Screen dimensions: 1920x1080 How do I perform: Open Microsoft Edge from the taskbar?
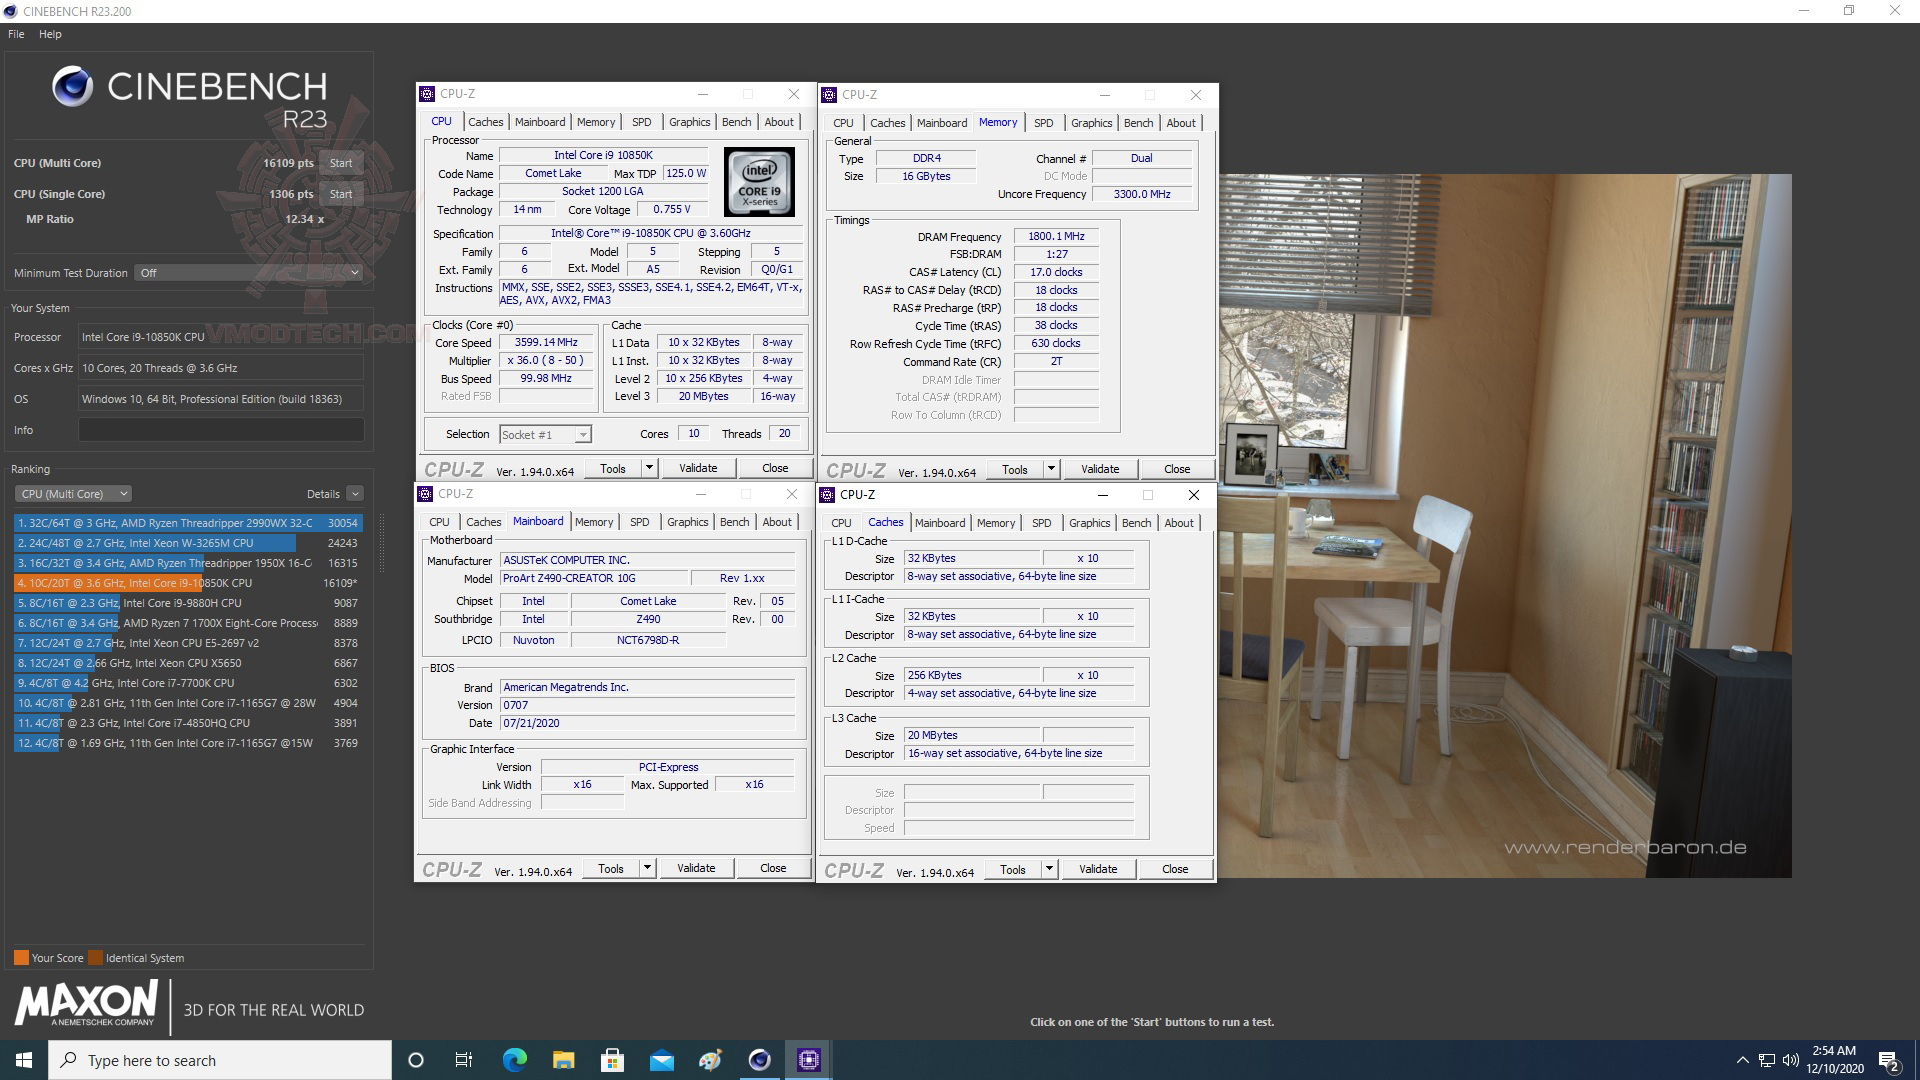pos(514,1060)
